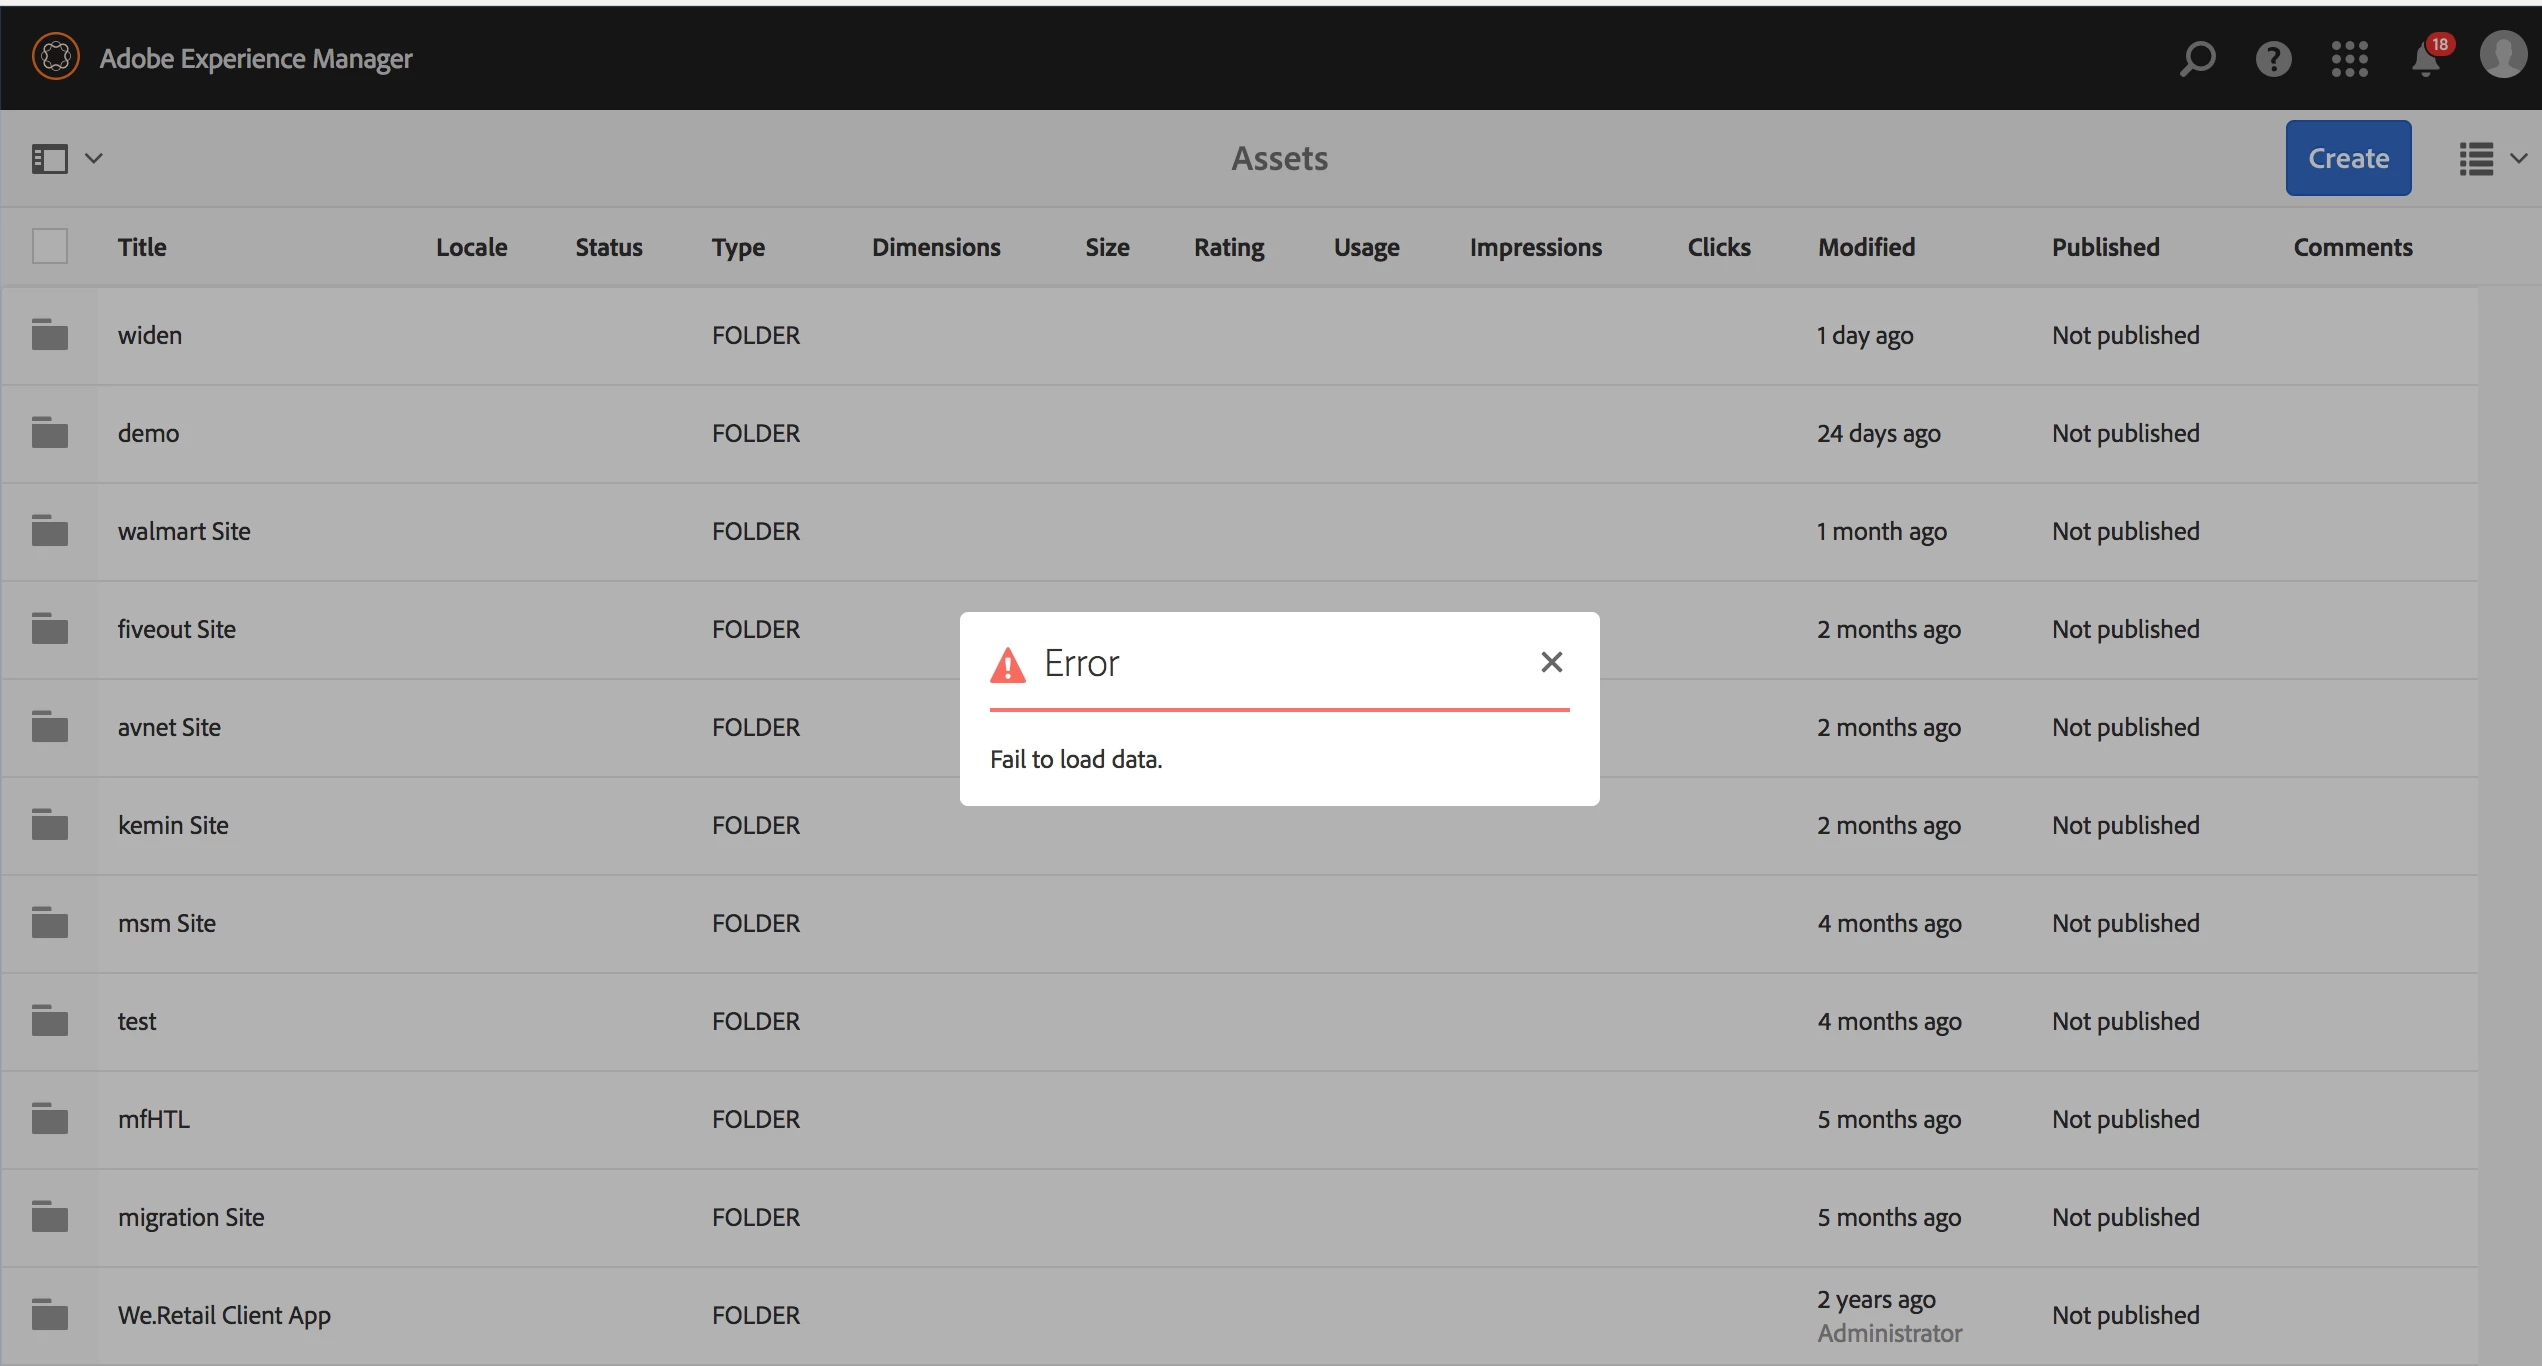Expand the rail selector chevron
This screenshot has height=1366, width=2542.
94,158
